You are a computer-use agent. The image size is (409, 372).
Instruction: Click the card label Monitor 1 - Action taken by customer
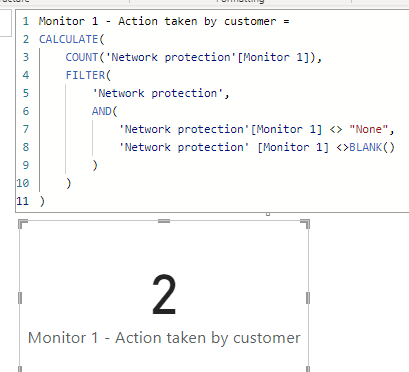click(x=164, y=338)
